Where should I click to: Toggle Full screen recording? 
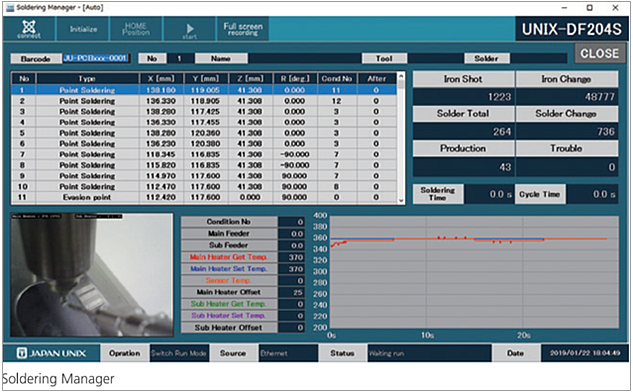coord(243,29)
